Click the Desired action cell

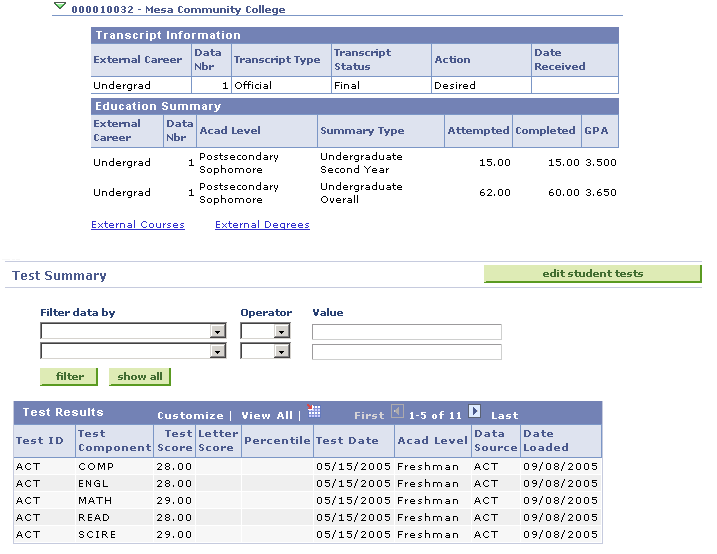coord(481,85)
